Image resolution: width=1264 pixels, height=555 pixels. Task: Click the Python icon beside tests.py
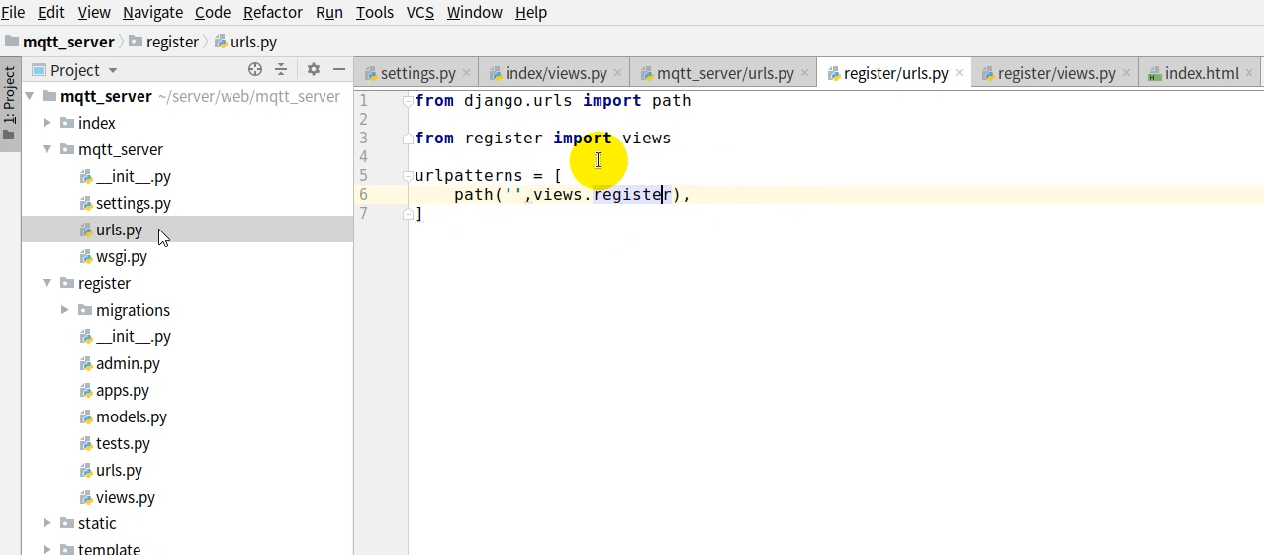point(86,443)
